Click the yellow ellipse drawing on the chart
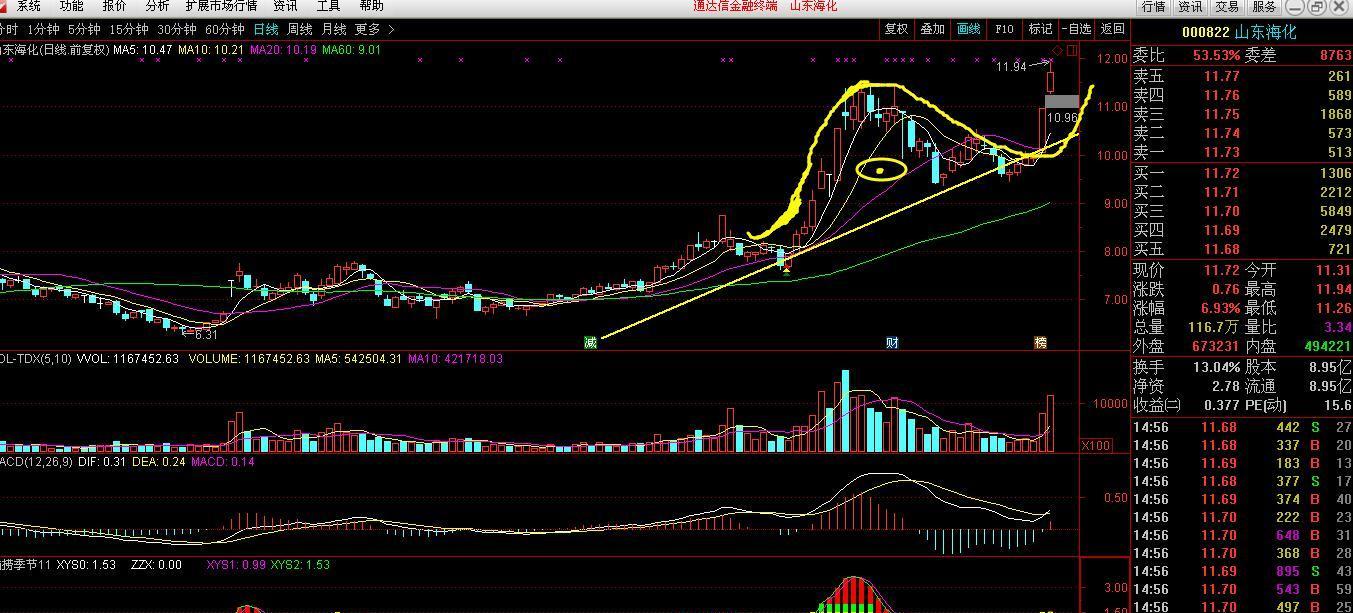The height and width of the screenshot is (613, 1353). (x=881, y=170)
